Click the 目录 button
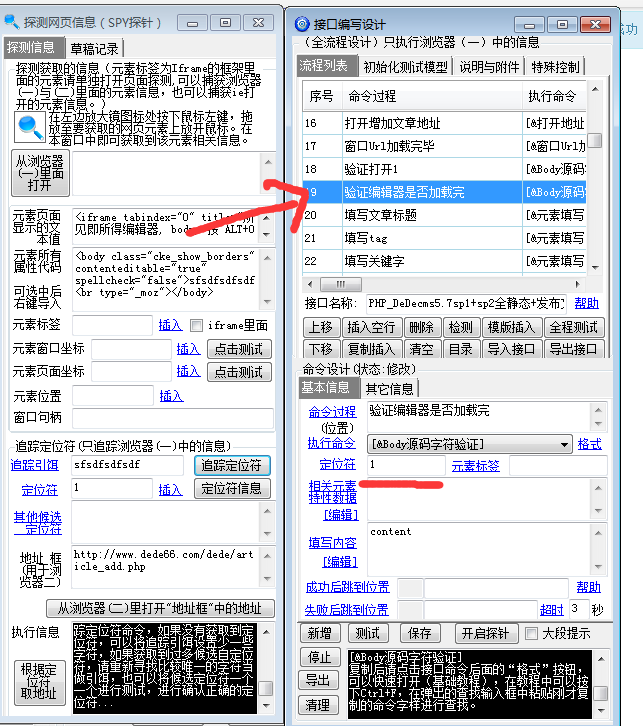This screenshot has width=643, height=726. click(461, 349)
